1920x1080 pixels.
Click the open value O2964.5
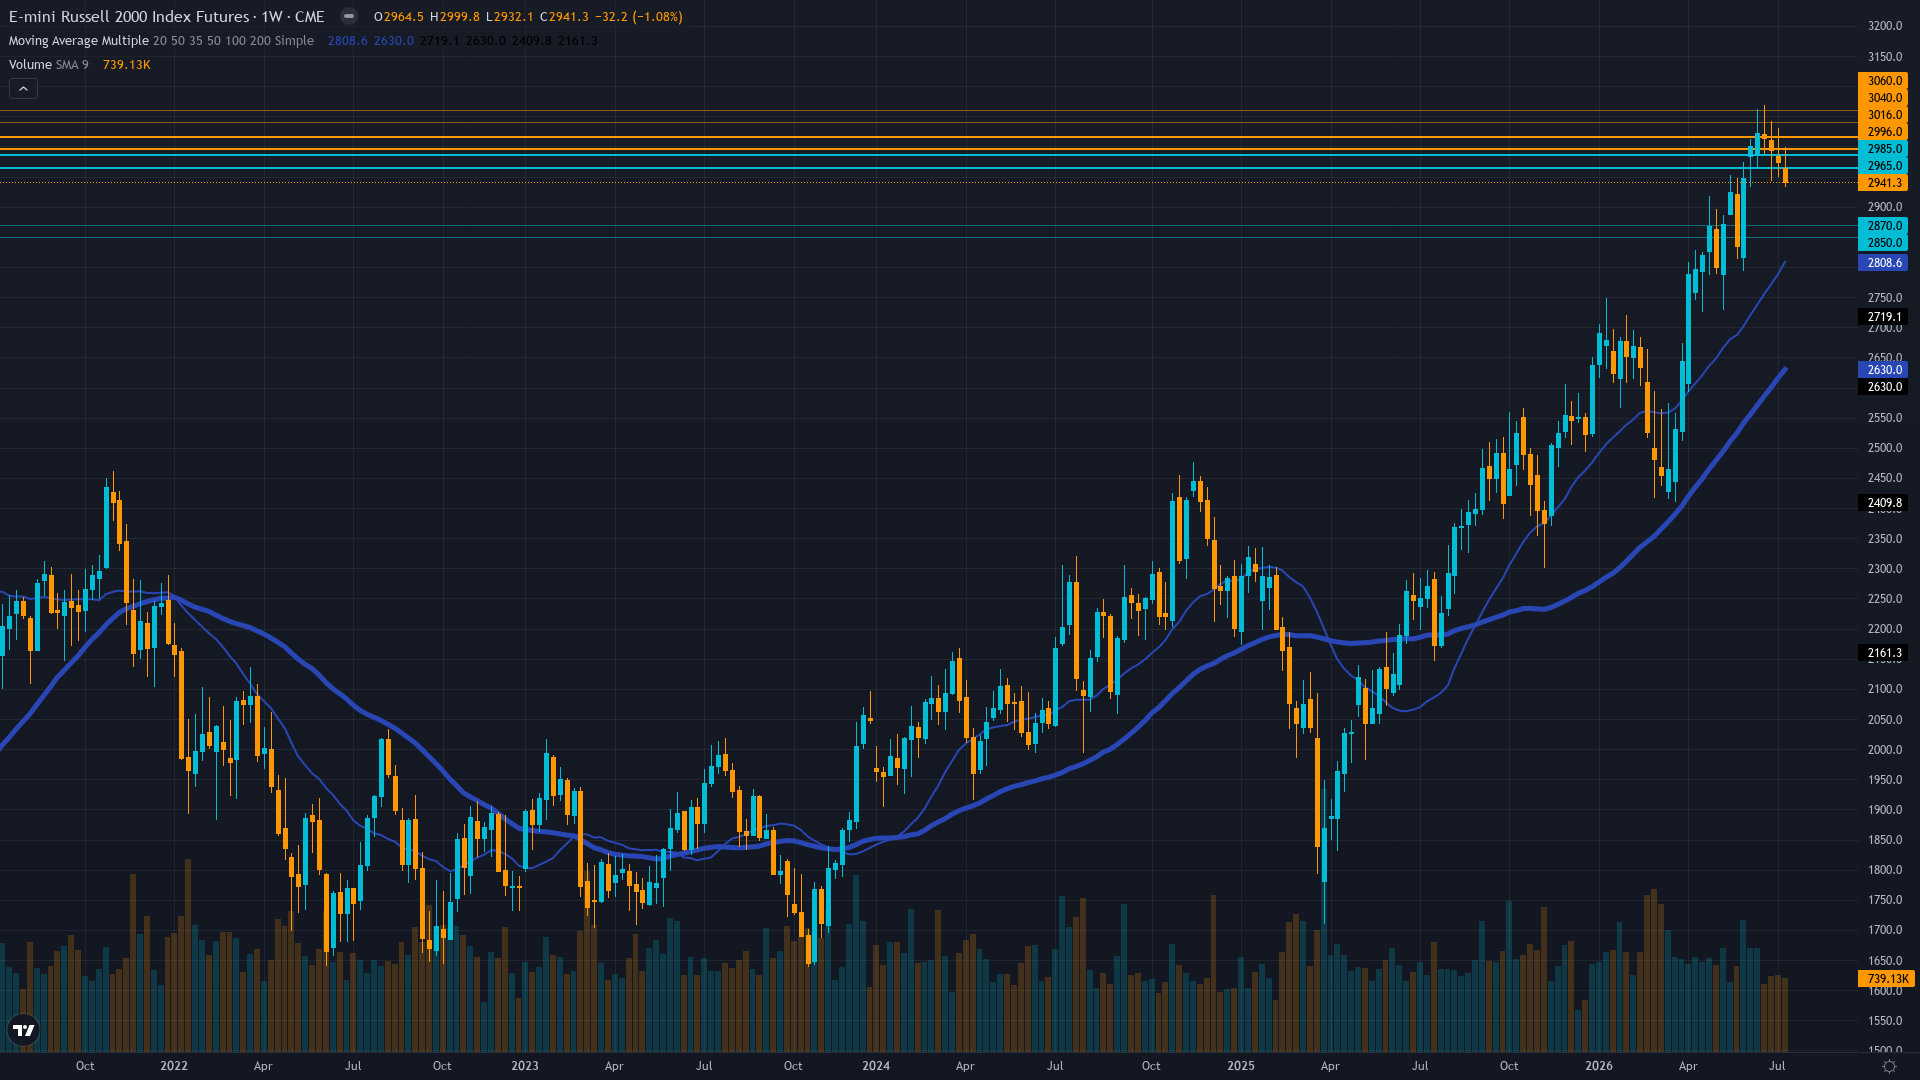coord(398,17)
